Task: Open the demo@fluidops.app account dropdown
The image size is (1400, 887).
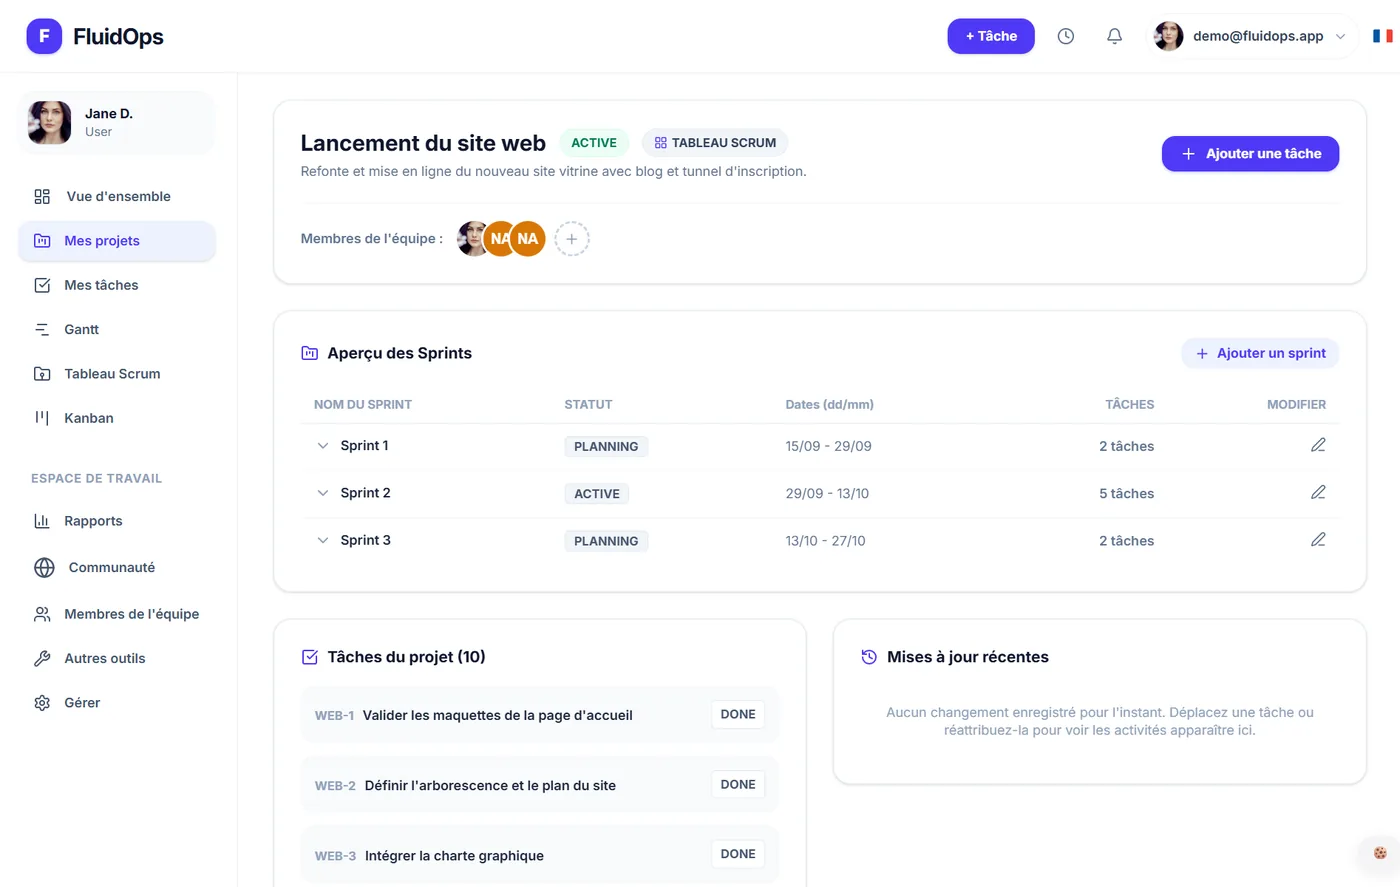Action: [1251, 36]
